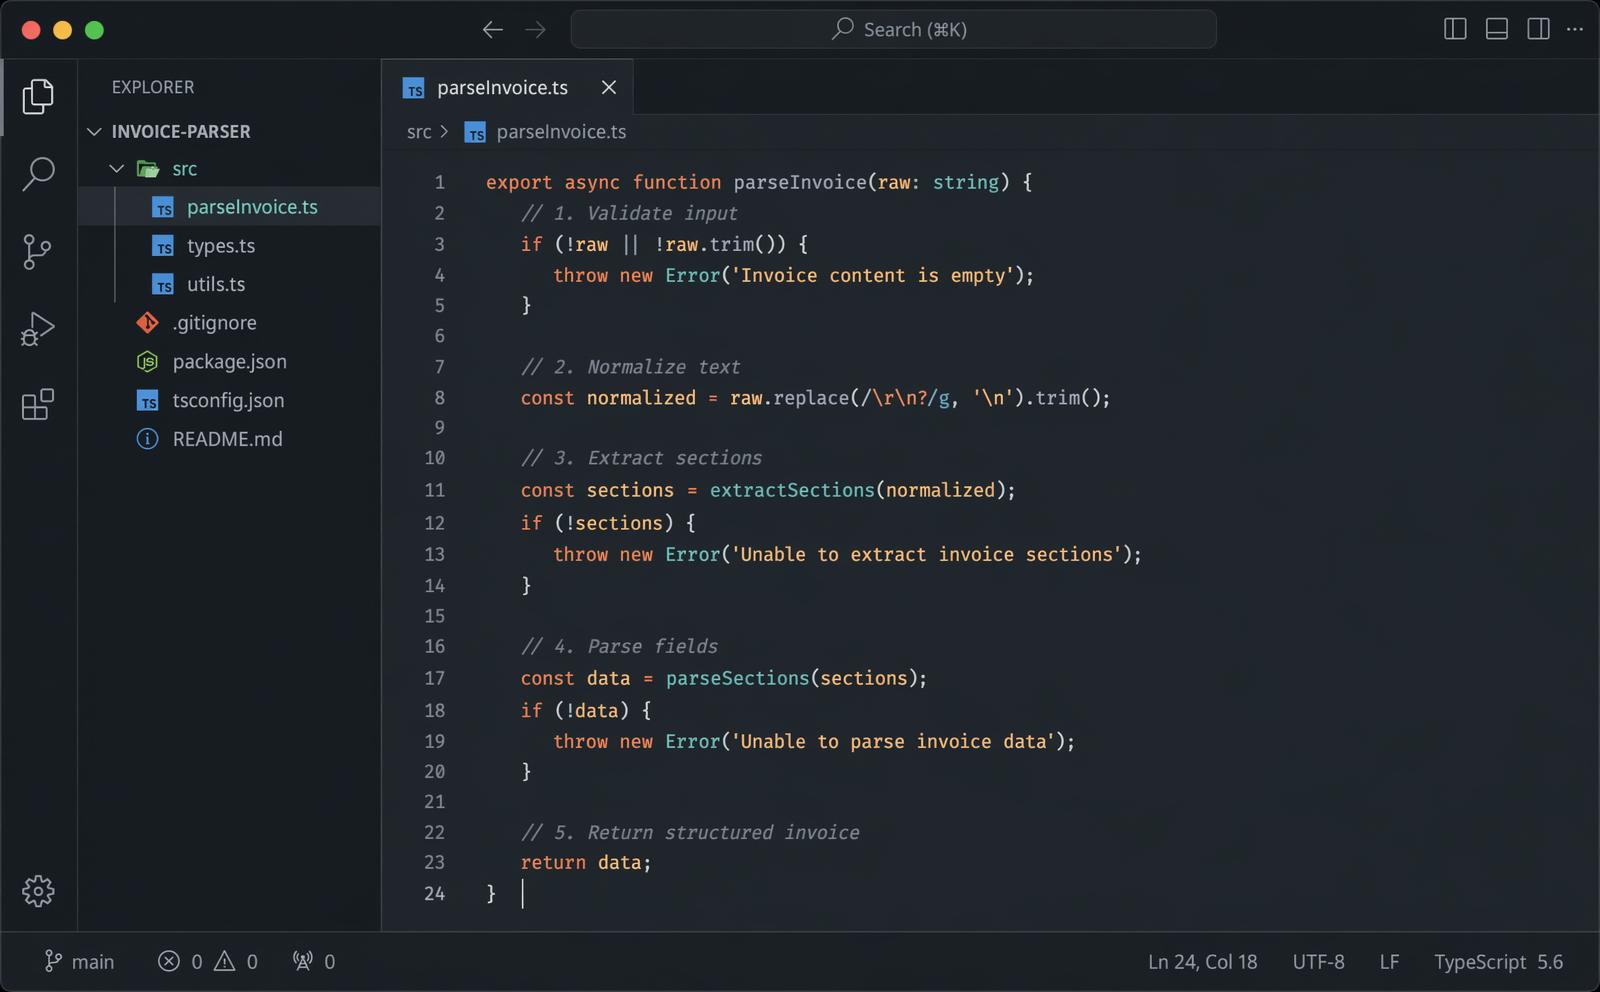Open utils.ts in the file tree
1600x992 pixels.
pos(215,284)
